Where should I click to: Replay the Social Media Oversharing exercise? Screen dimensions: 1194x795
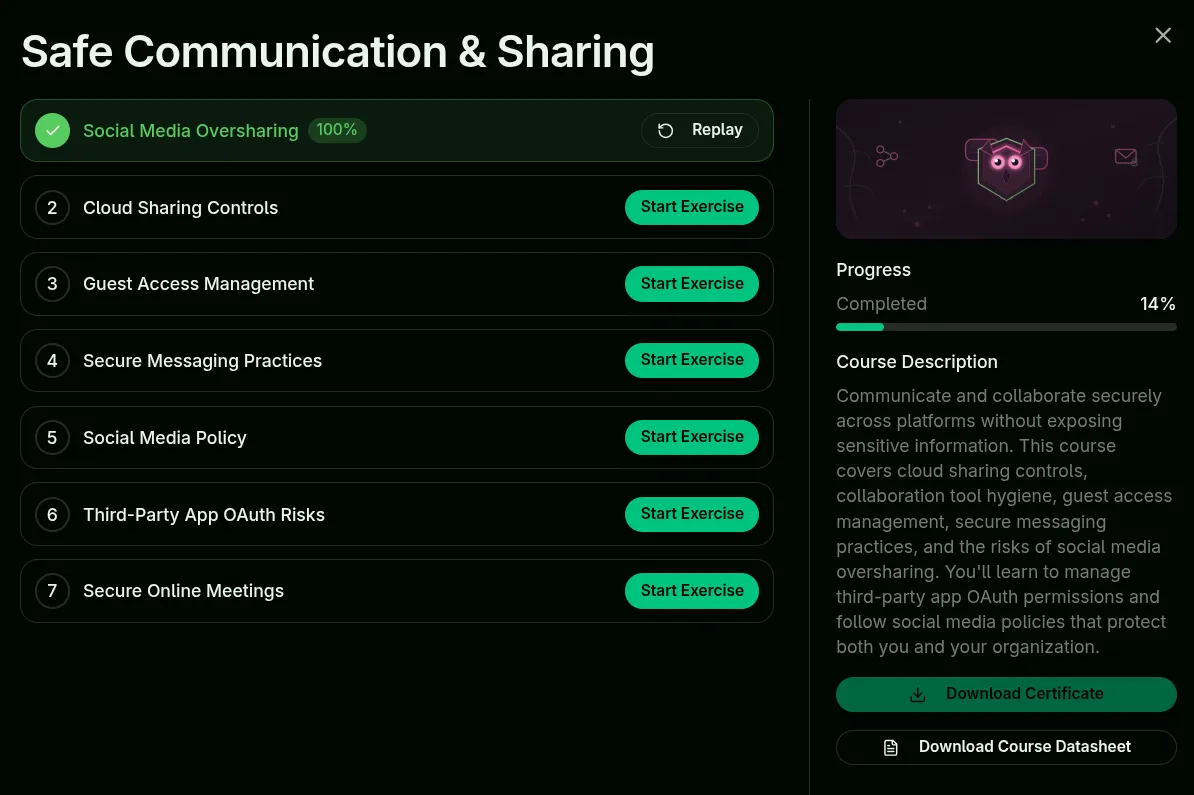pyautogui.click(x=700, y=130)
